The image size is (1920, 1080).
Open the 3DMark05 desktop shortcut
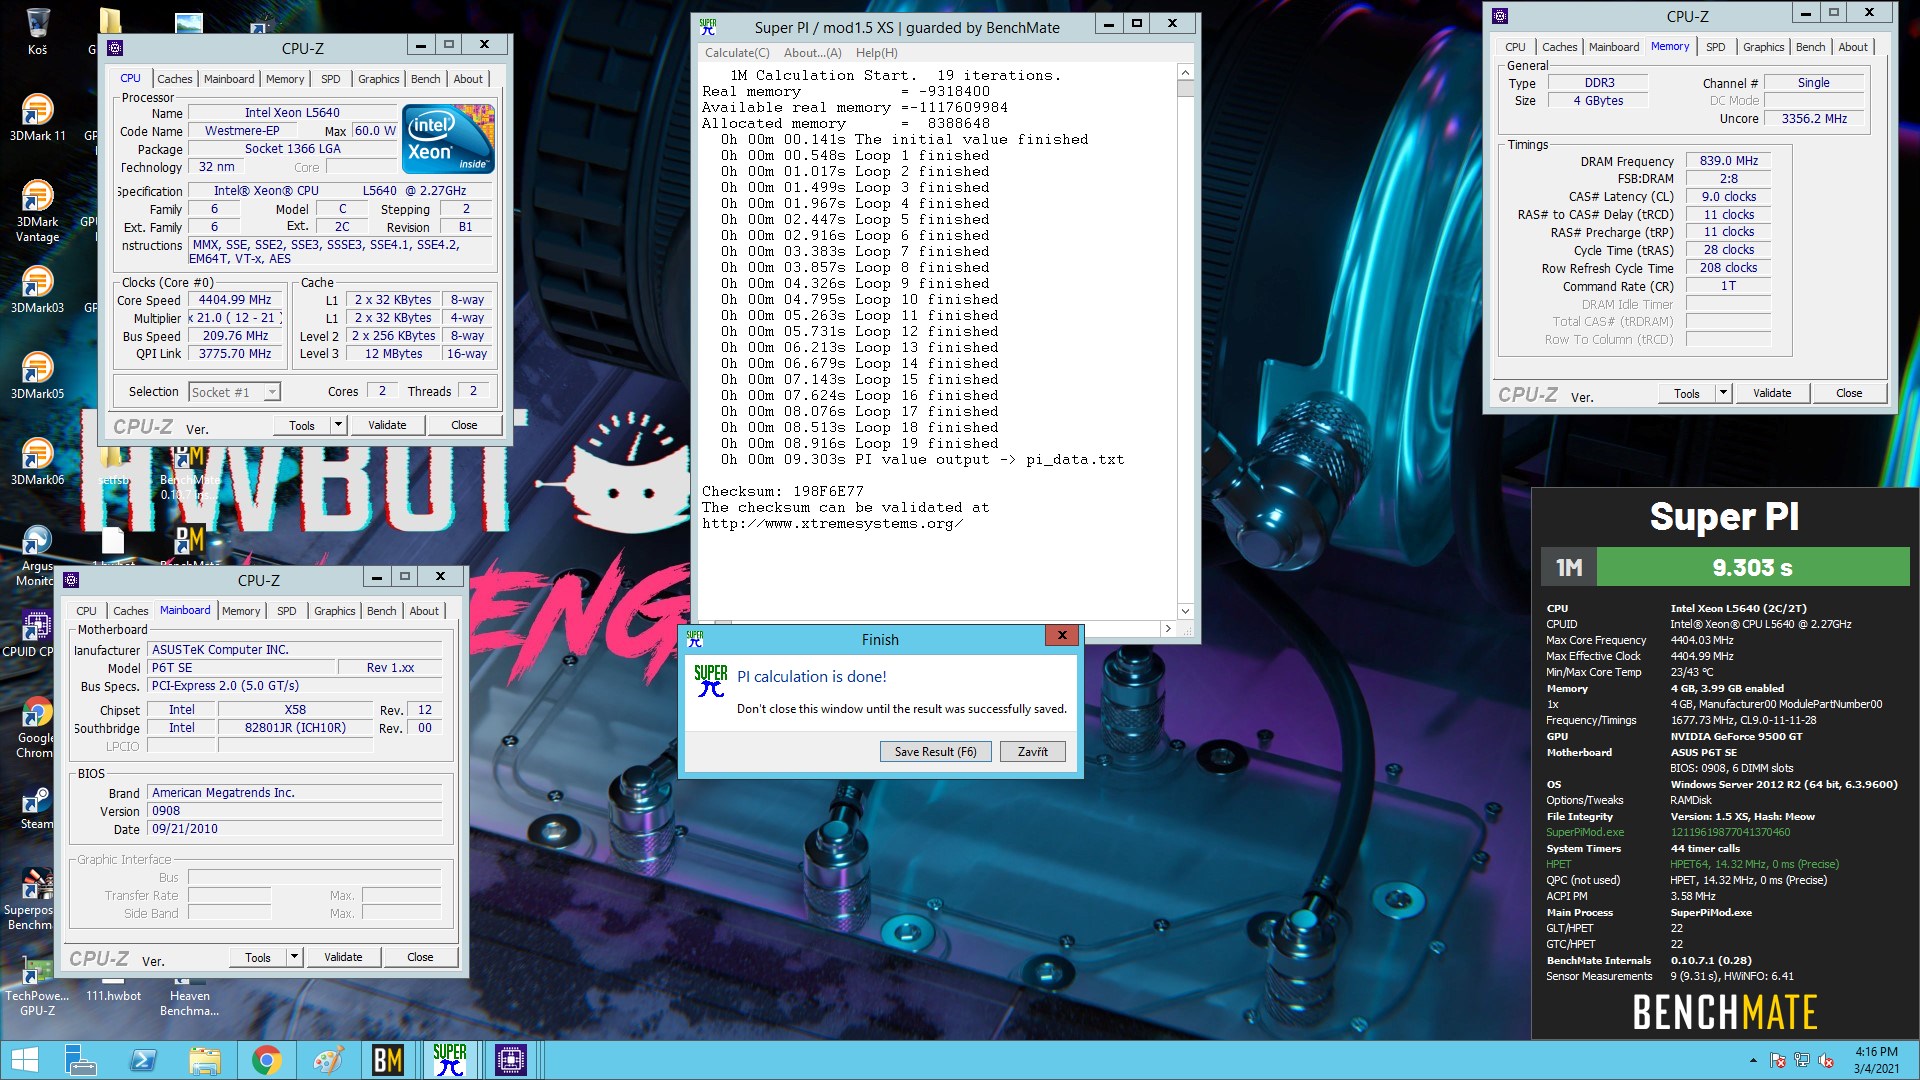coord(37,375)
